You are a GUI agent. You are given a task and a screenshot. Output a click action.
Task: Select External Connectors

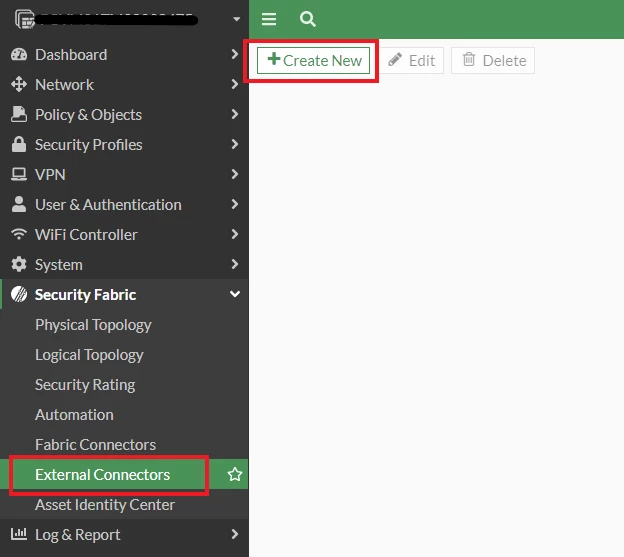point(124,474)
